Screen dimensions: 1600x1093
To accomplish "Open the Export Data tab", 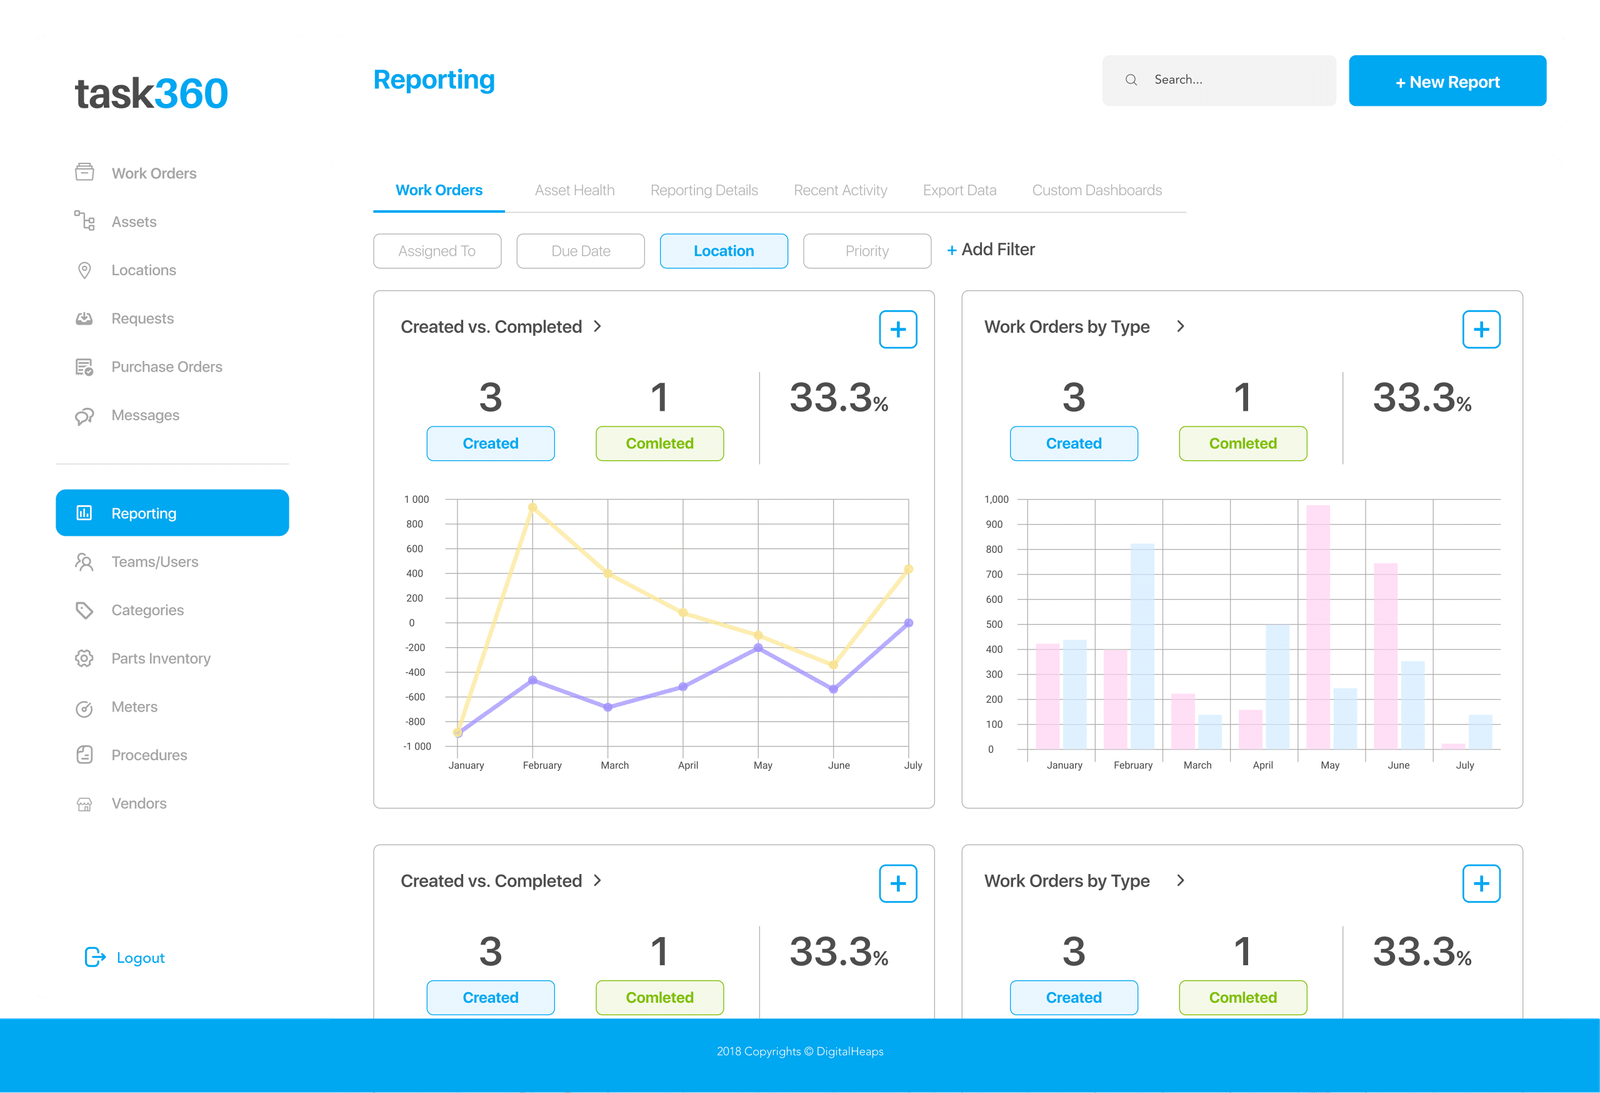I will coord(959,190).
